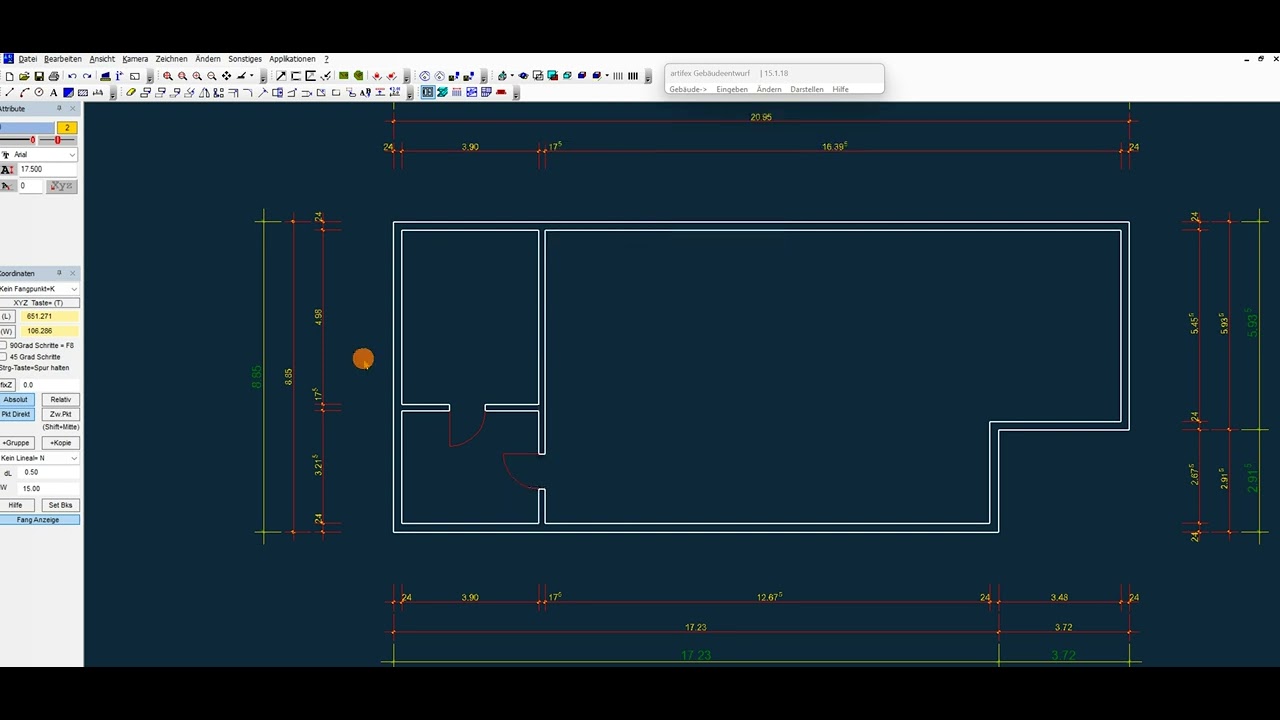This screenshot has height=720, width=1280.
Task: Click the Fang Anzeige button
Action: [38, 520]
